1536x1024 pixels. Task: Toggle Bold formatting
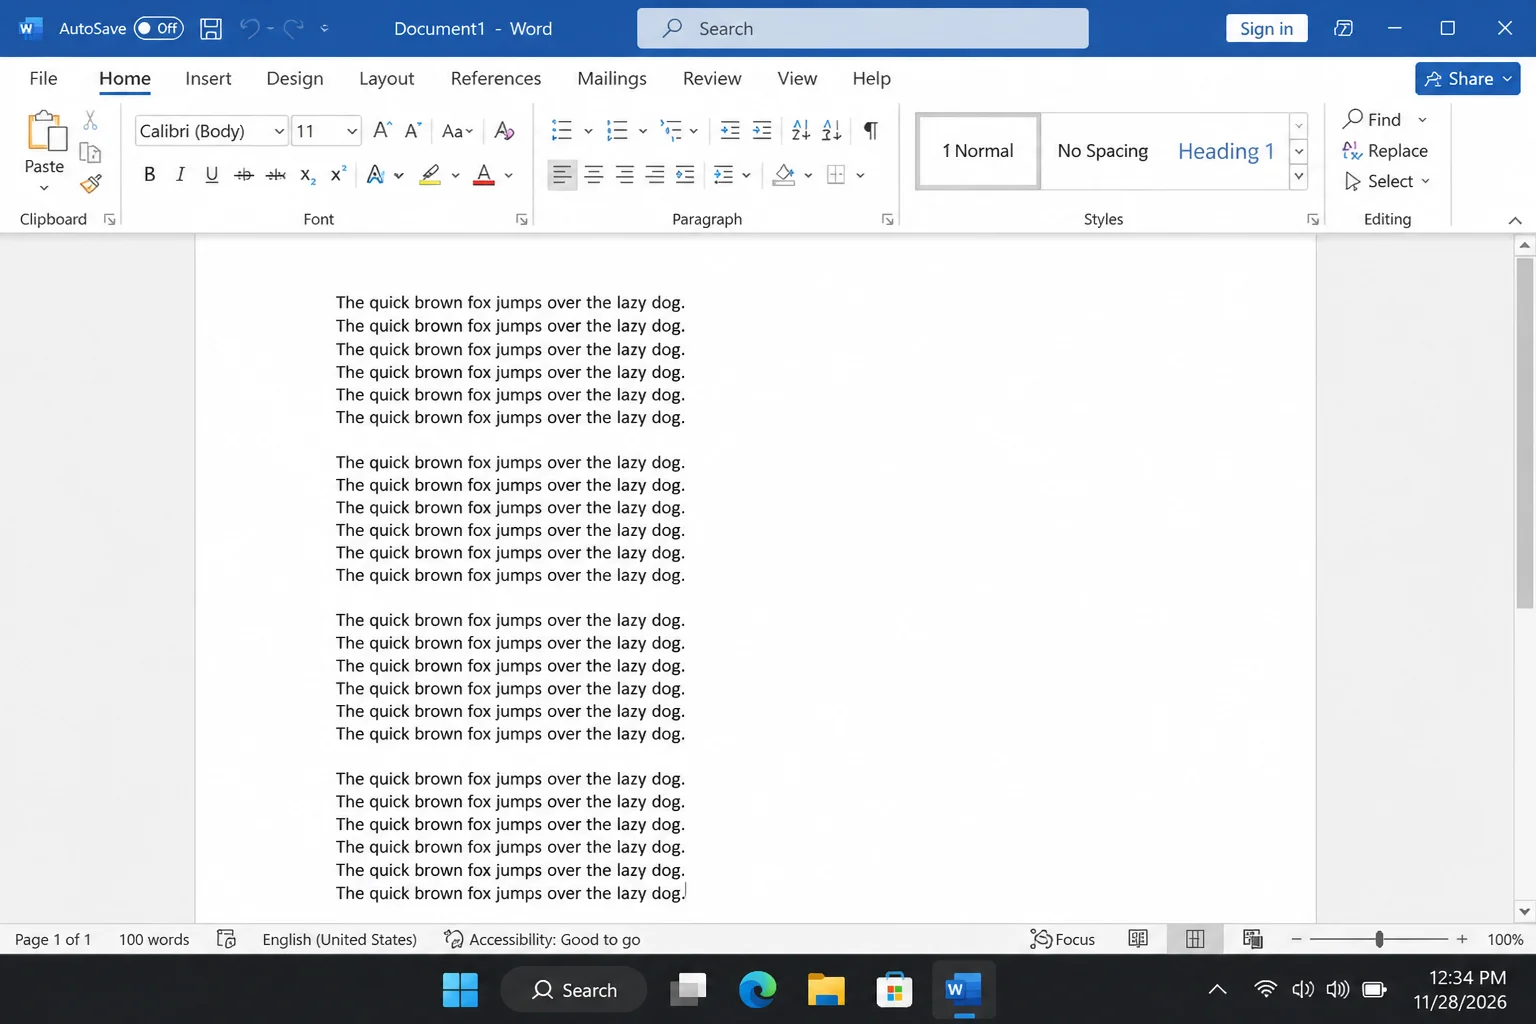[x=149, y=175]
